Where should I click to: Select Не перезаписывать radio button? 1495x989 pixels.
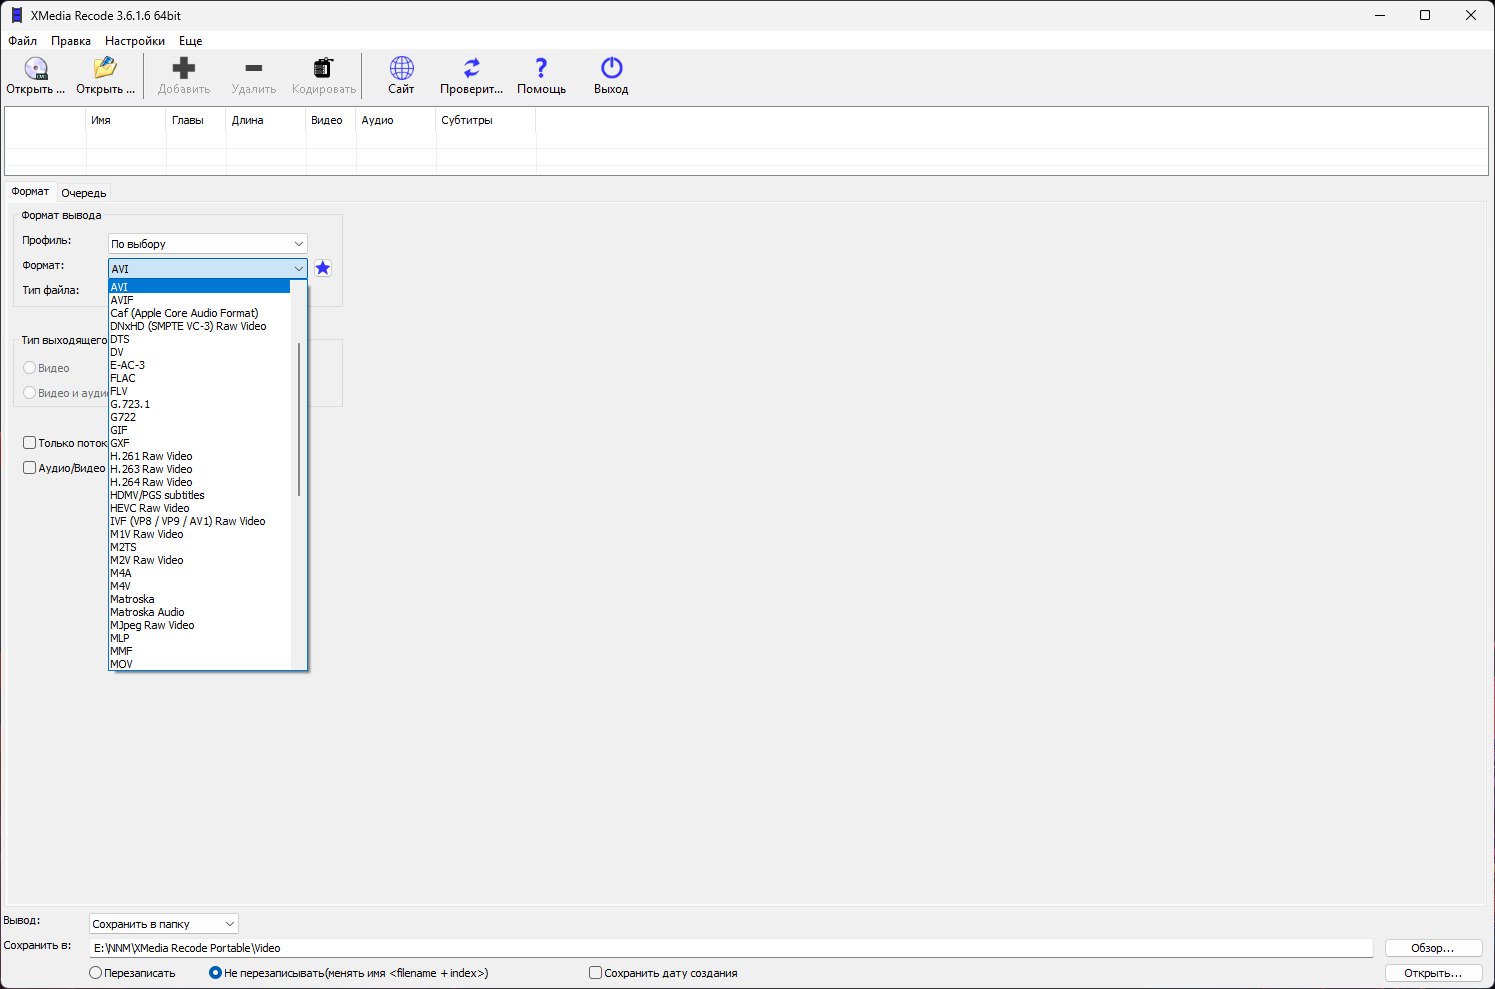tap(215, 973)
